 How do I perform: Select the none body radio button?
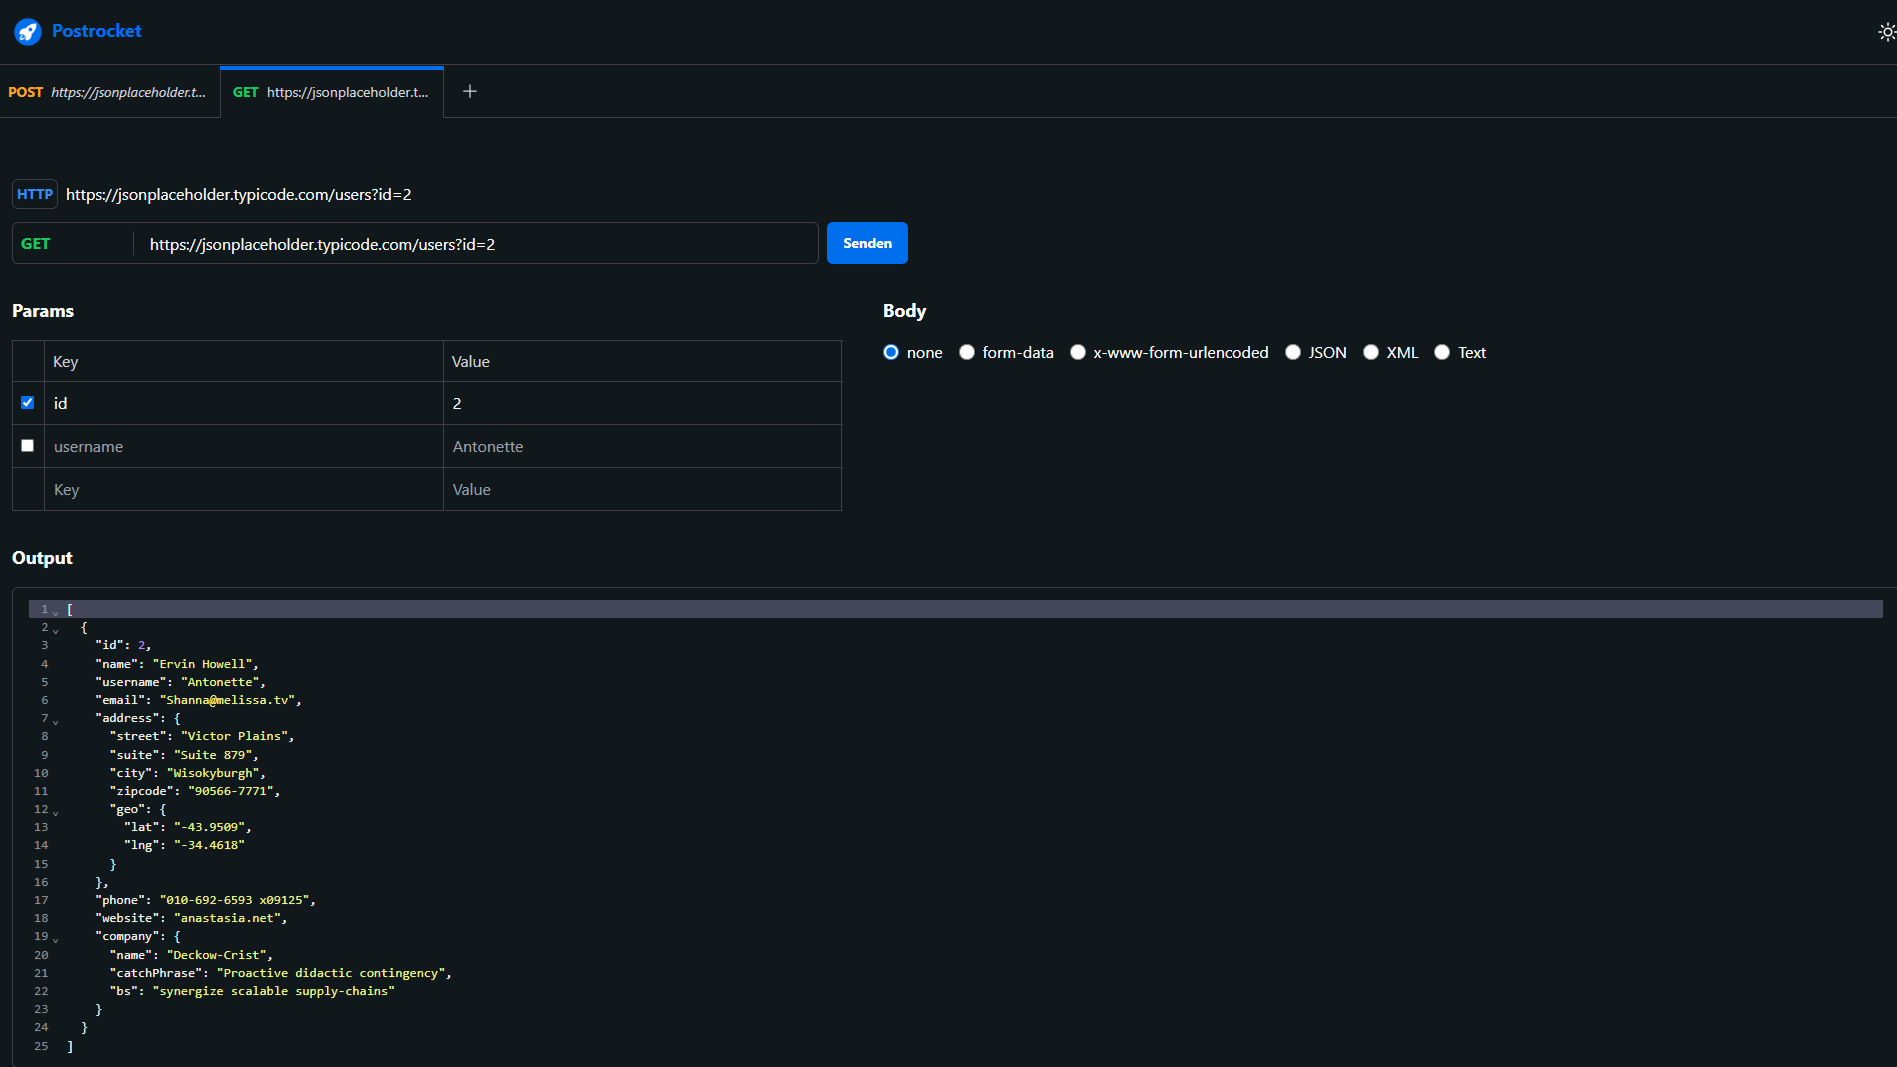[x=891, y=352]
